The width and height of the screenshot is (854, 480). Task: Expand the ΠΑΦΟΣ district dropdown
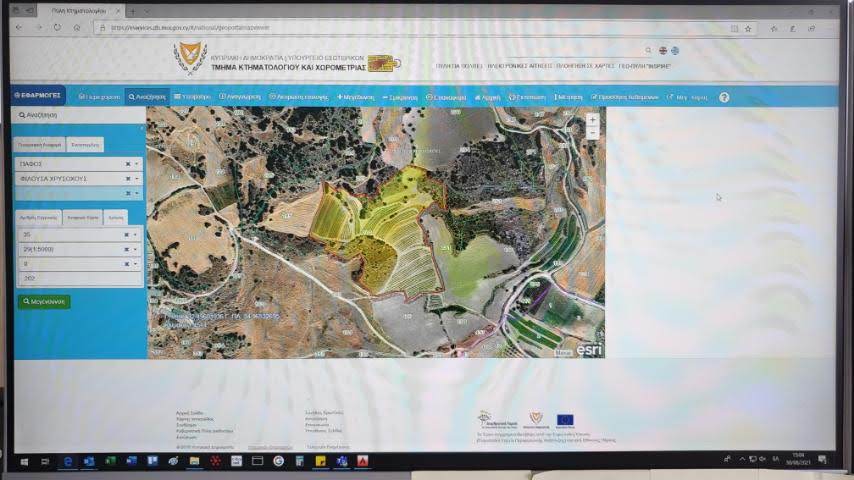(x=137, y=163)
